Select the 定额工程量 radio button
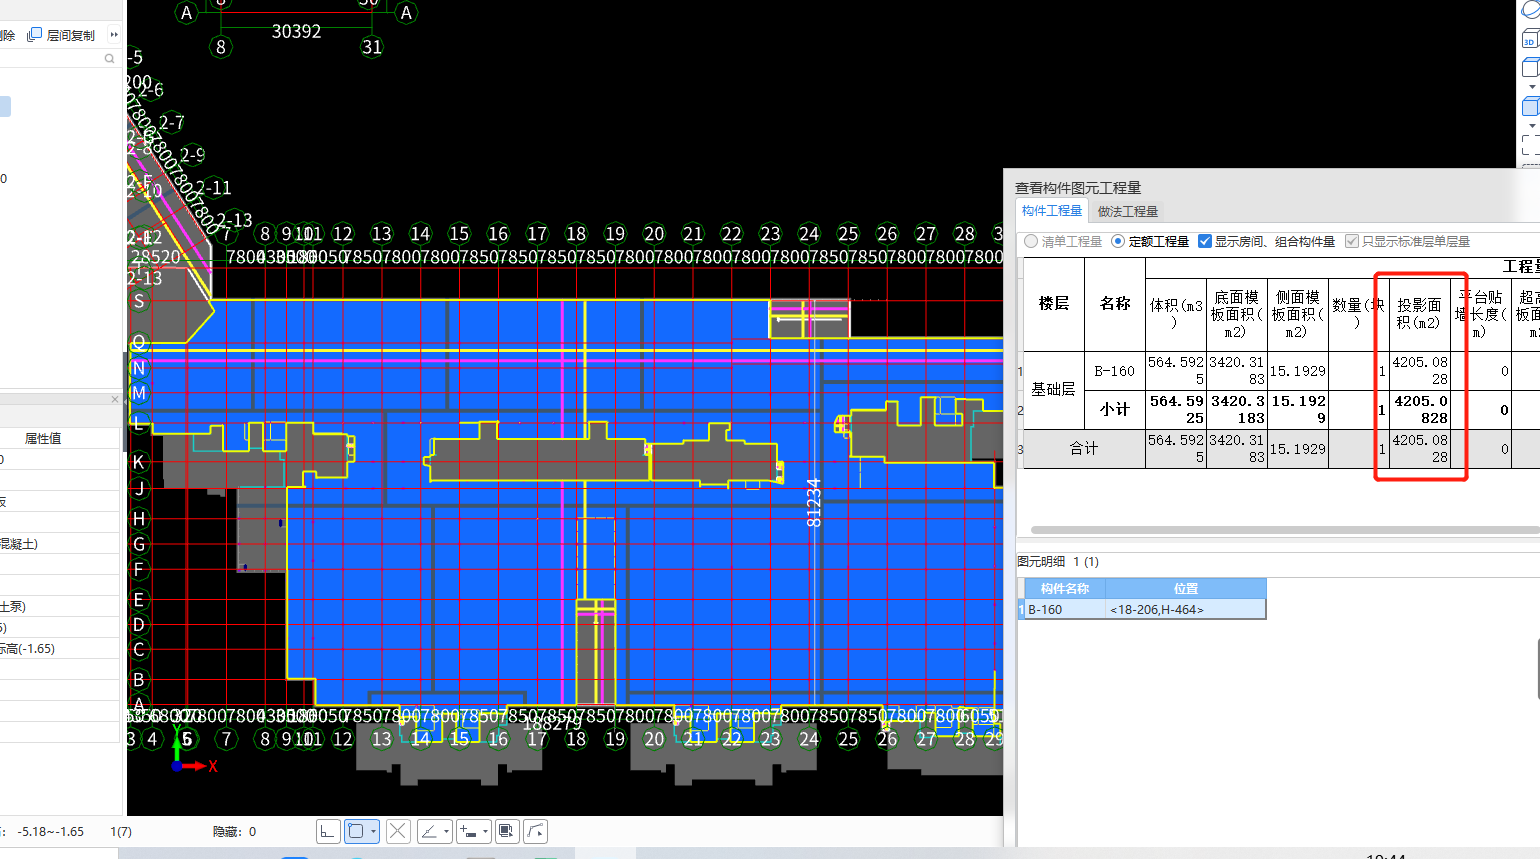Viewport: 1540px width, 859px height. coord(1118,241)
